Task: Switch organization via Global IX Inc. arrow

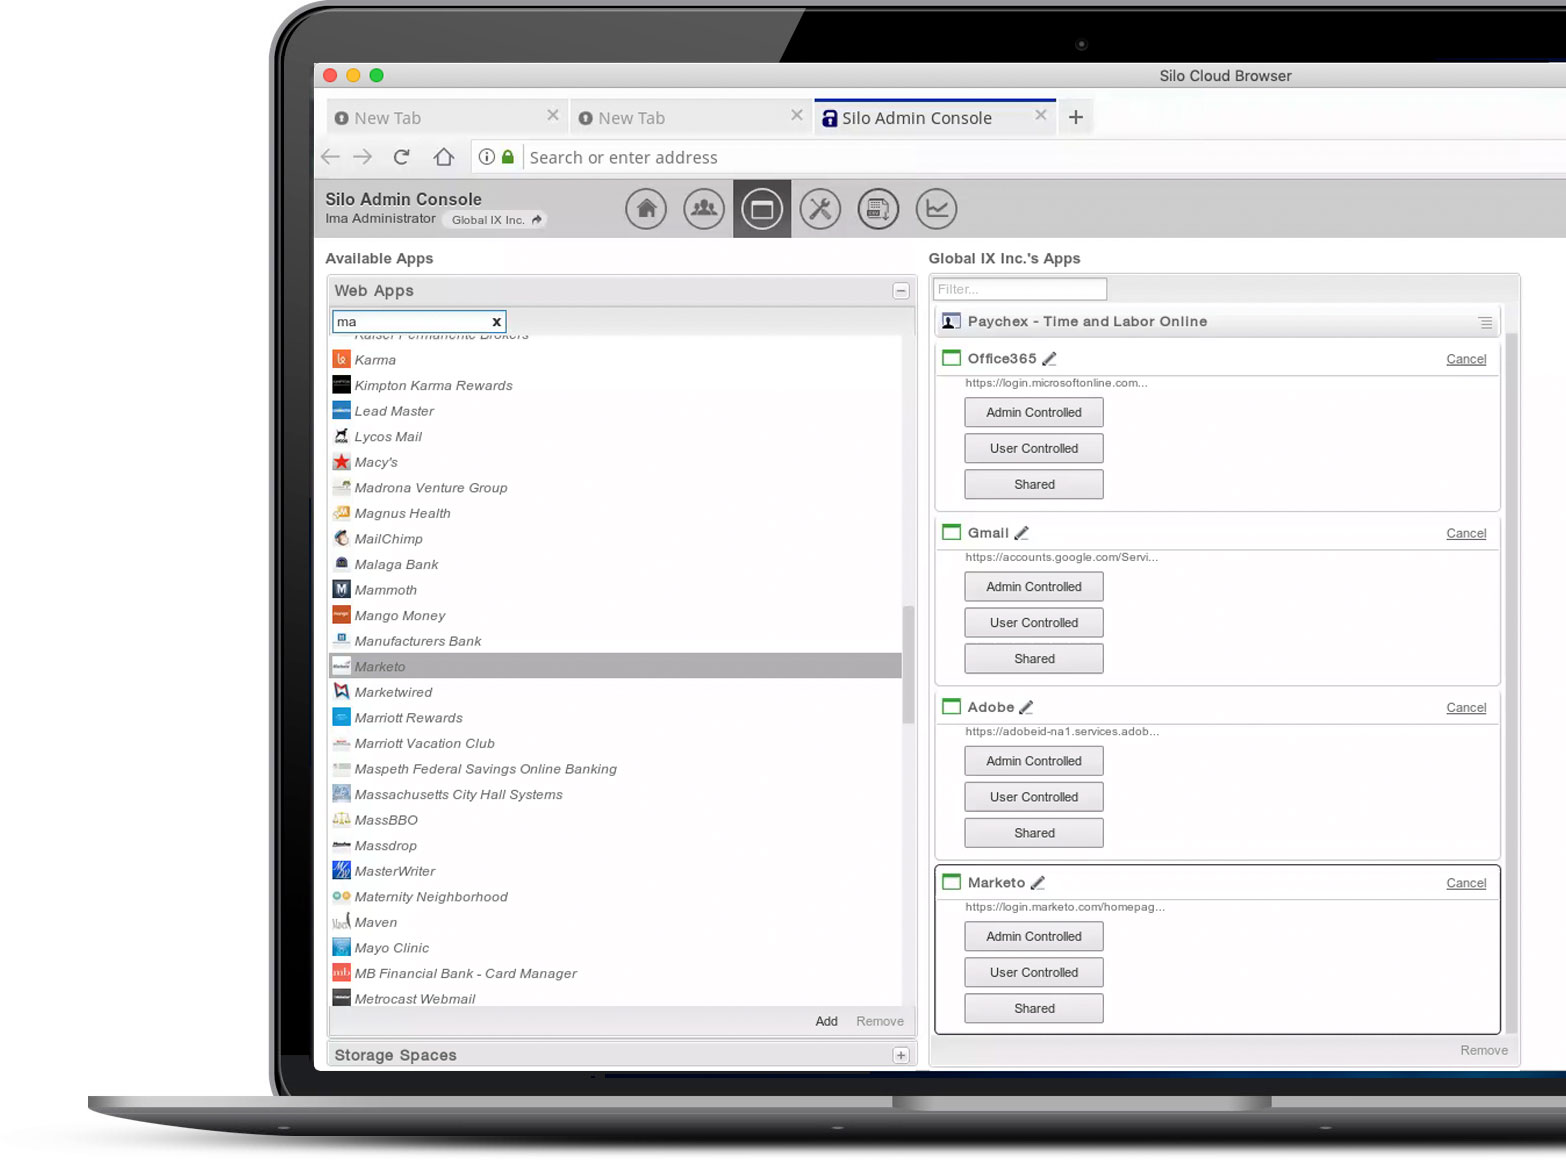Action: pos(537,219)
